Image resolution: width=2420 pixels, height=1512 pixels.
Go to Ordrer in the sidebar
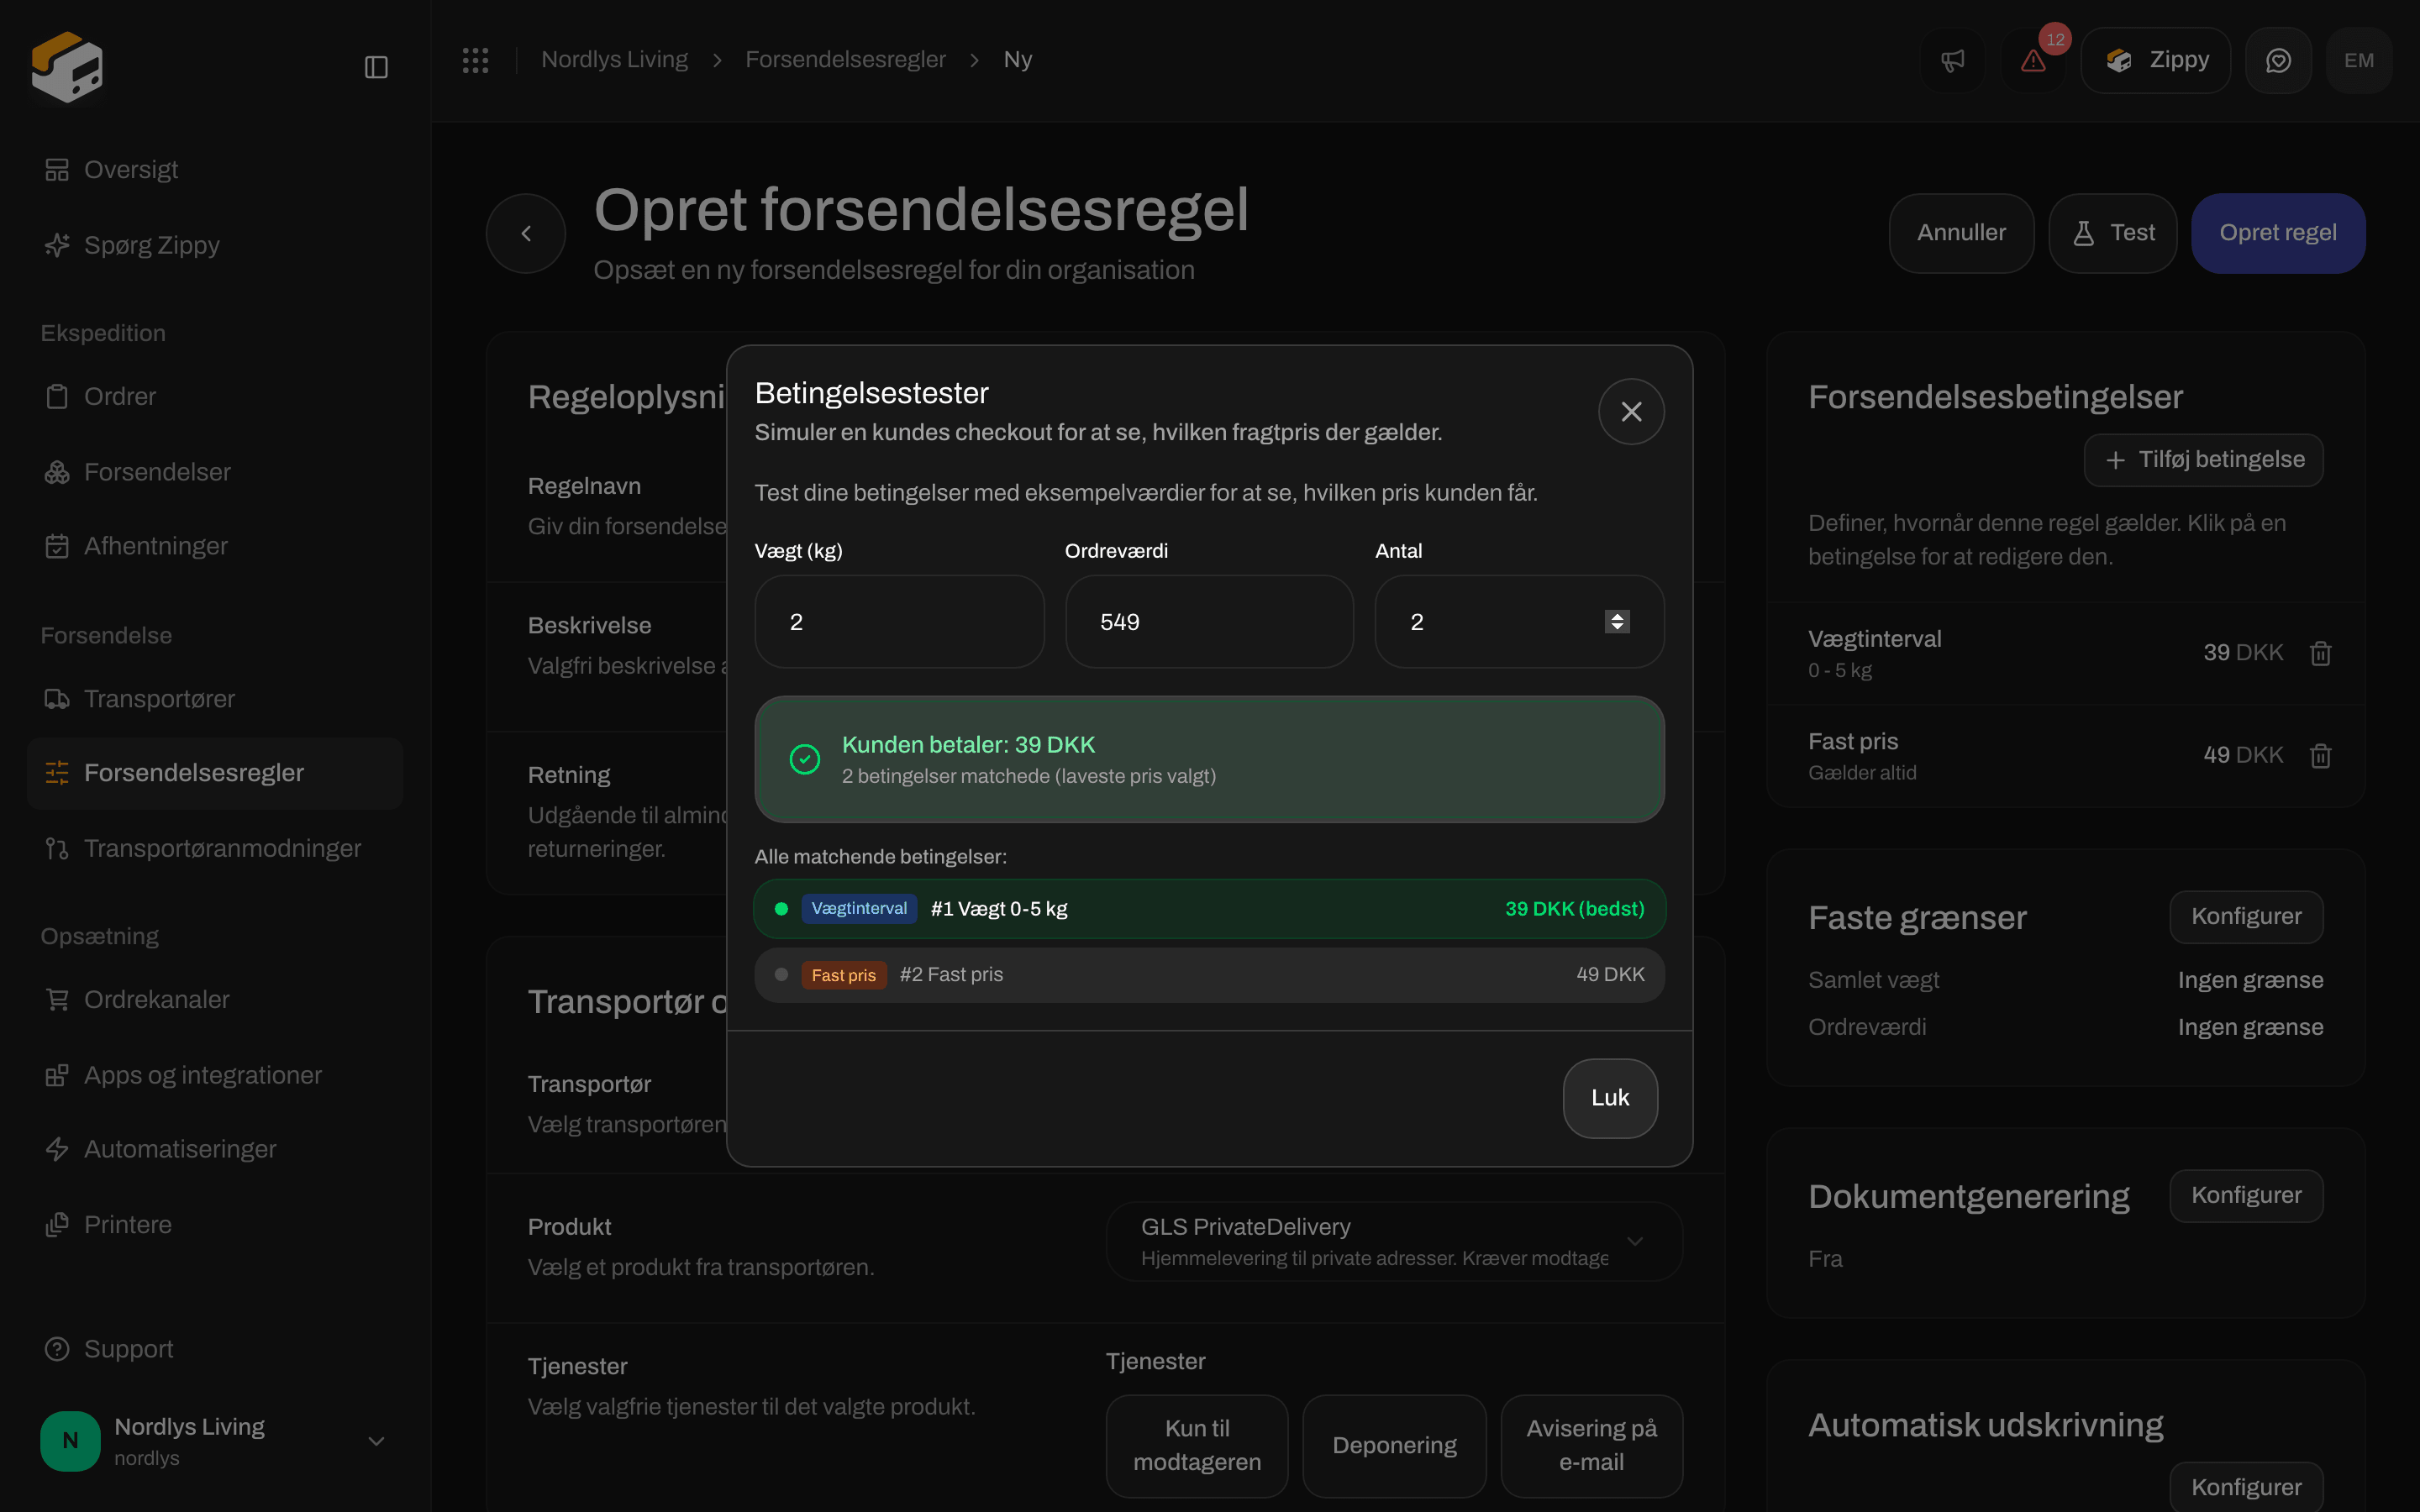[x=215, y=397]
